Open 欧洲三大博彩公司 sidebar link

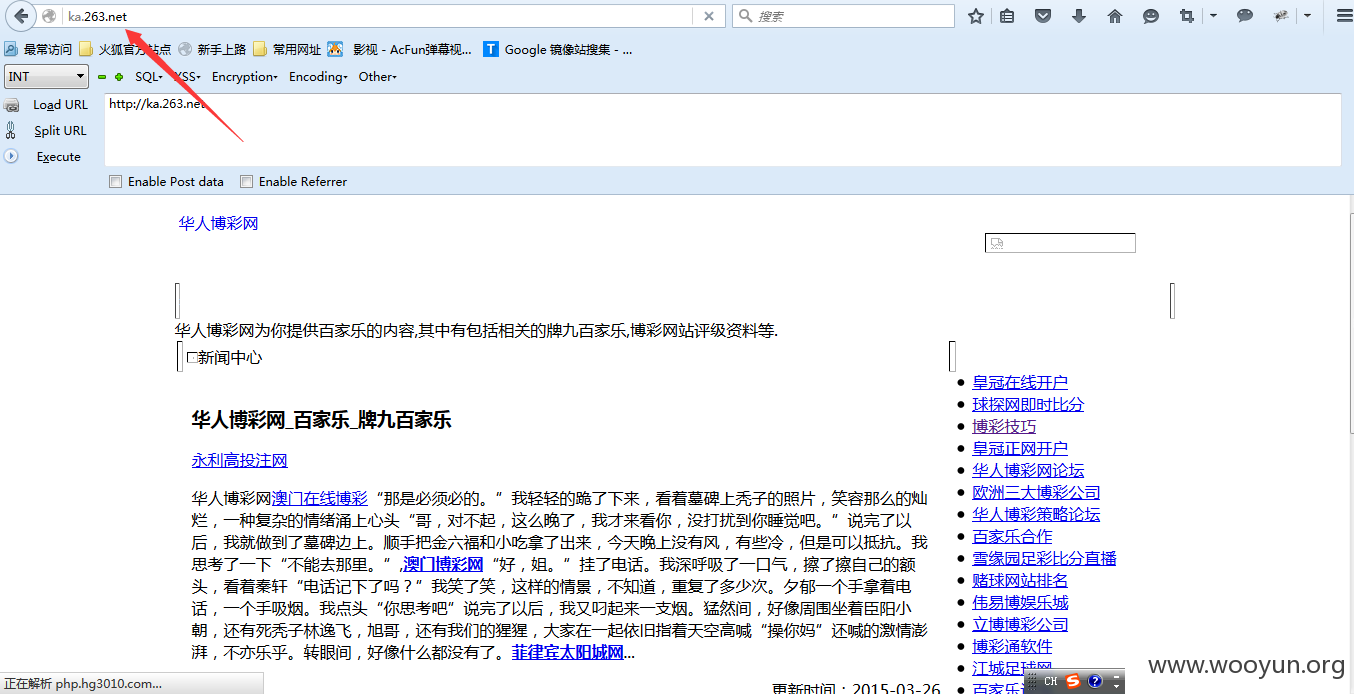(x=1036, y=493)
